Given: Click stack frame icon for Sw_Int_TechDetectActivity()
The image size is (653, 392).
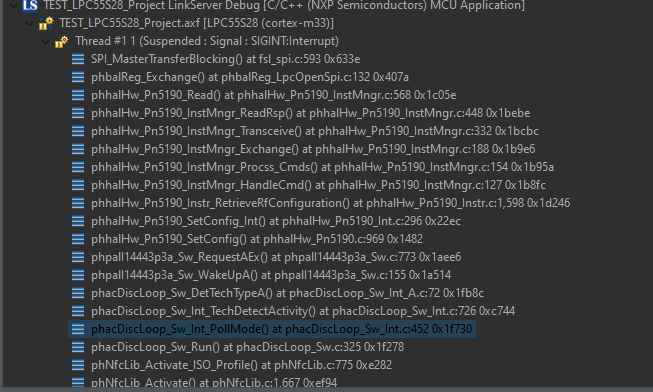Looking at the screenshot, I should point(78,311).
